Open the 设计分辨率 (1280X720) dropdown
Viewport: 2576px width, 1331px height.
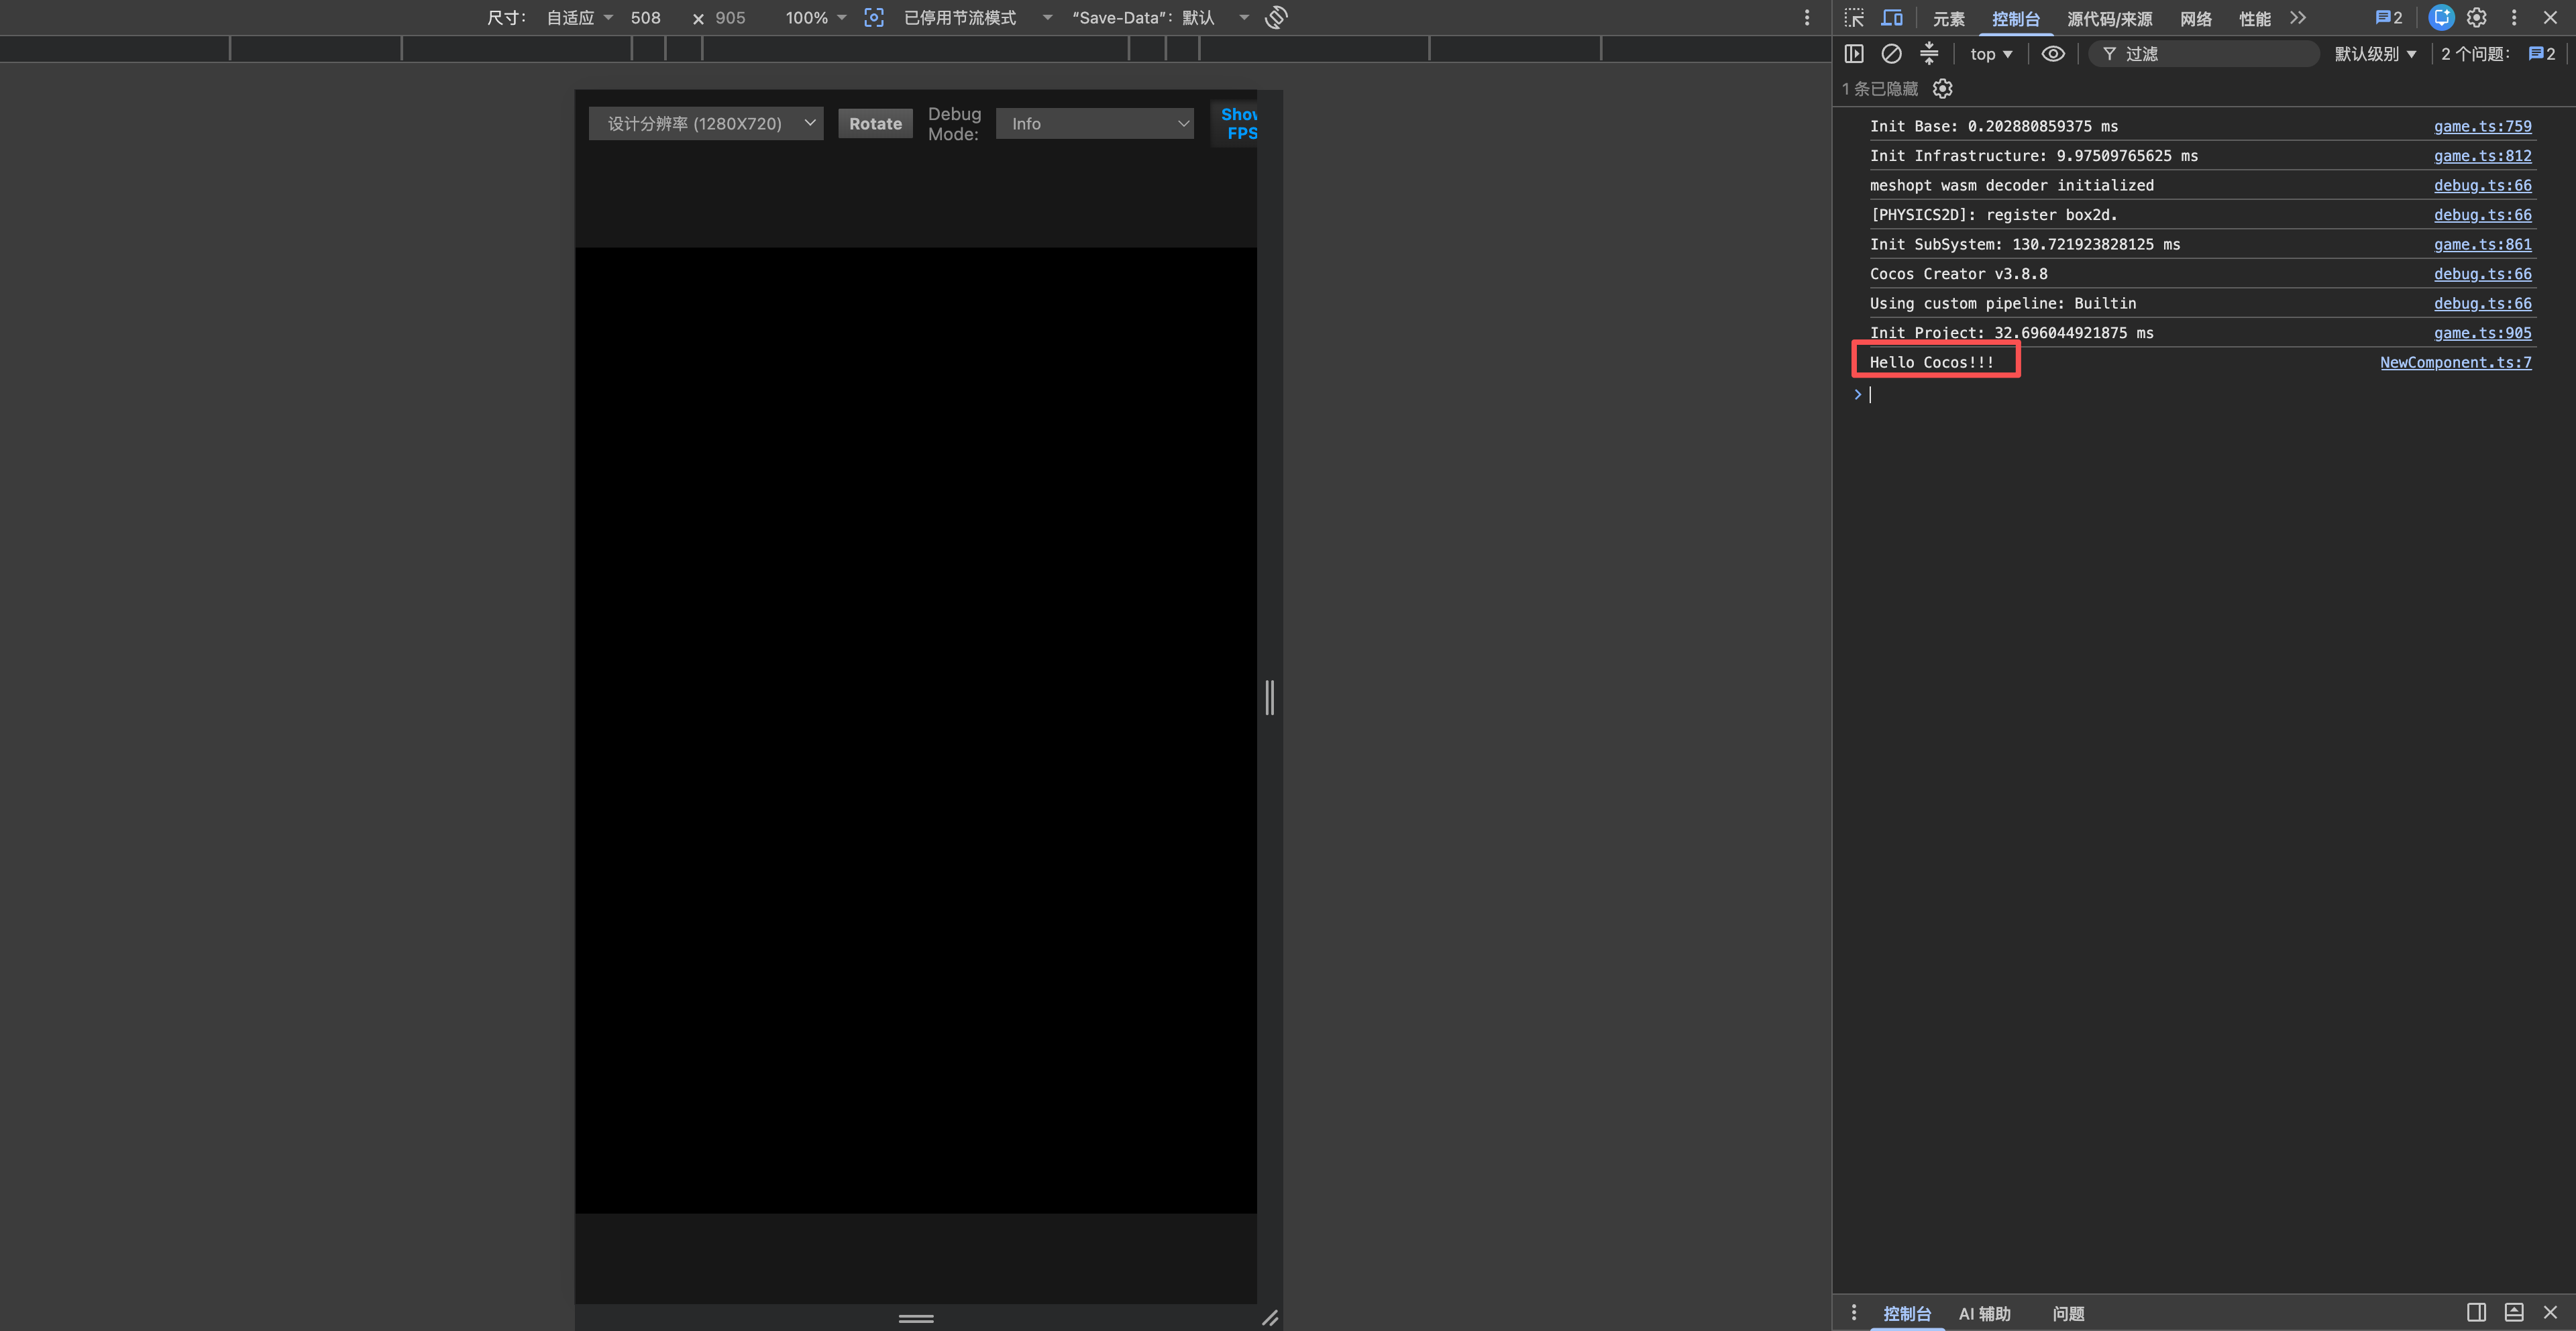coord(706,123)
